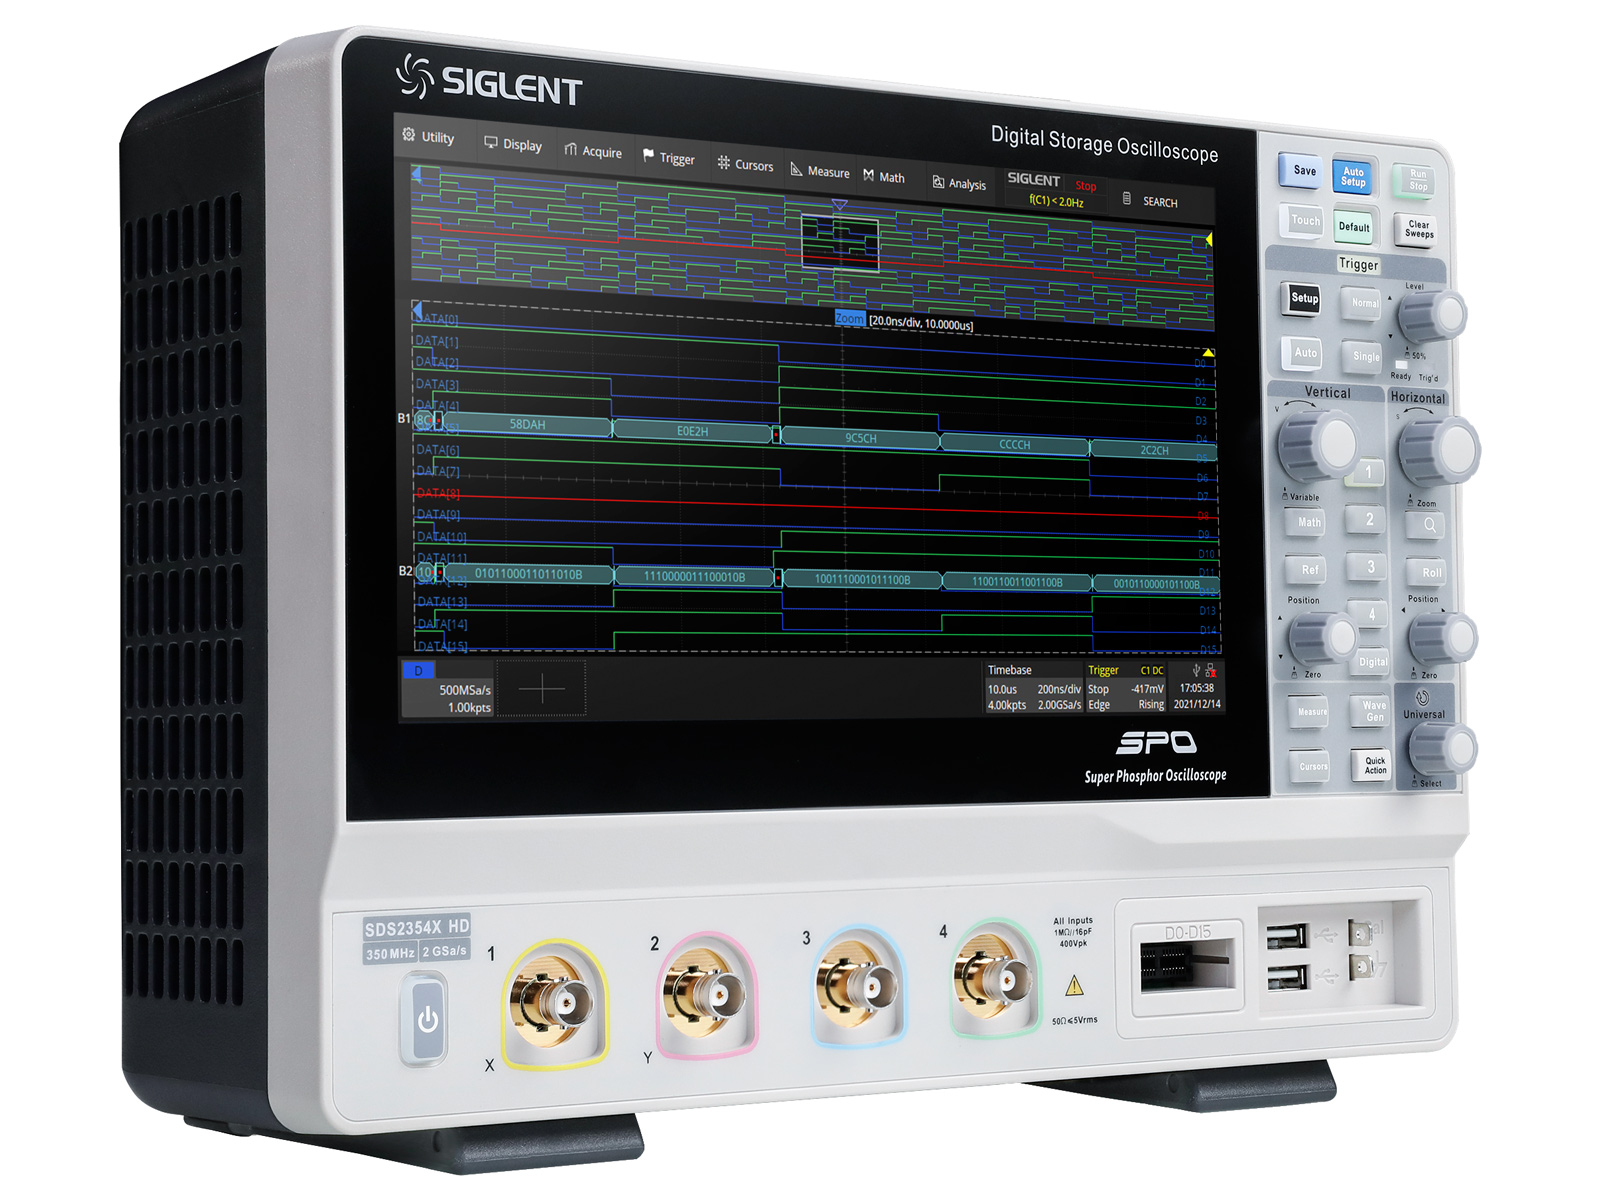Toggle the Digital channel button
1600x1200 pixels.
pos(1372,661)
